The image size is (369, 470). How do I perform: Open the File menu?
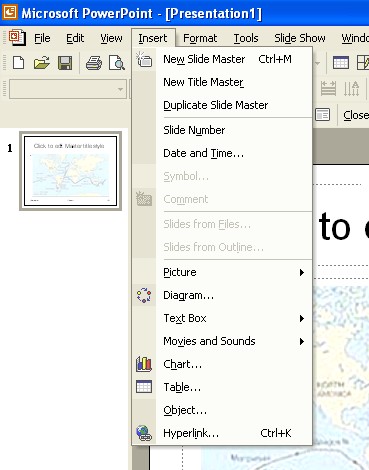tap(42, 38)
